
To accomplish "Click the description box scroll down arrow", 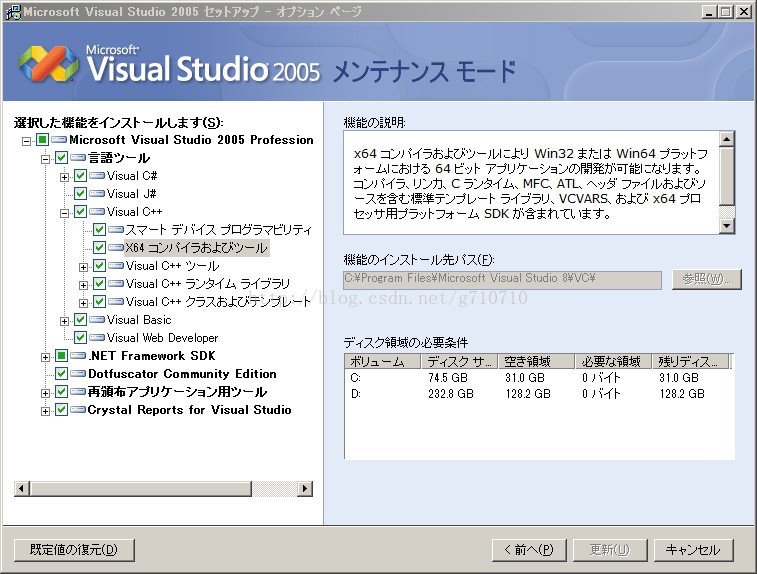I will click(727, 225).
